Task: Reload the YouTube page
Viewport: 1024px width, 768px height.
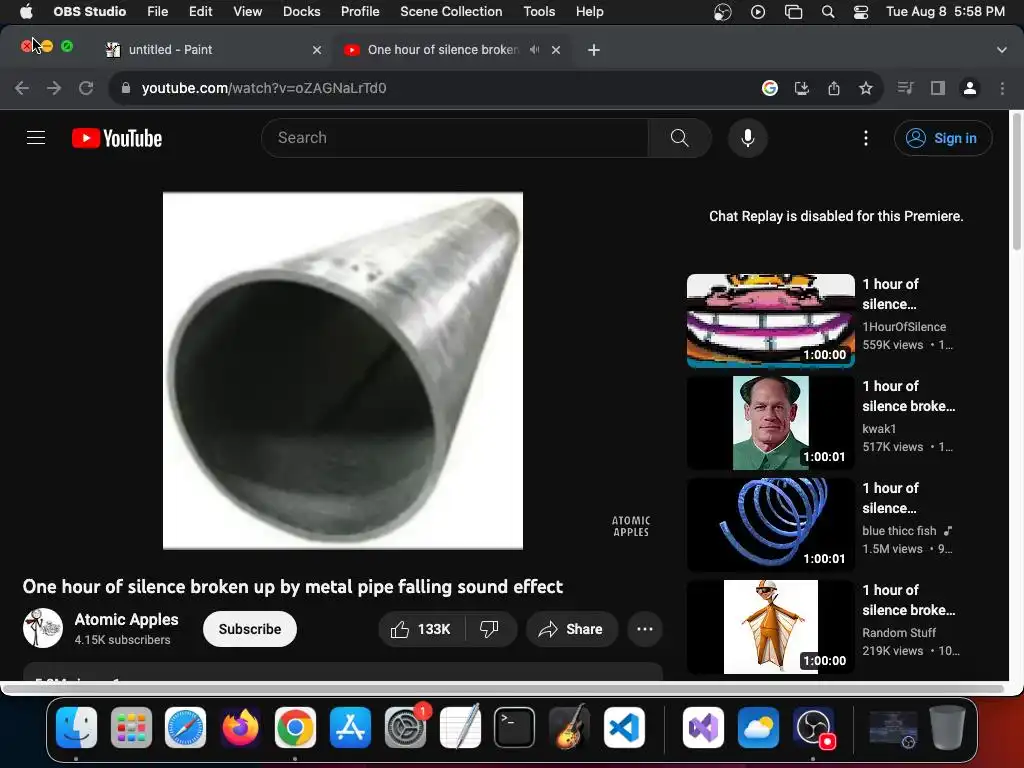Action: [86, 88]
